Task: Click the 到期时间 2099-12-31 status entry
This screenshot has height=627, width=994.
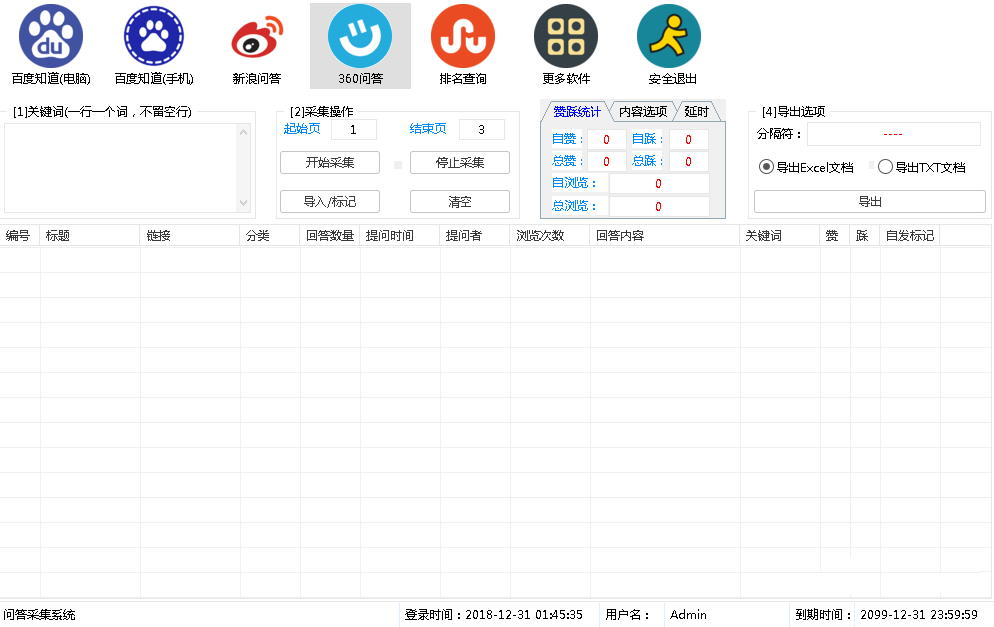Action: [x=886, y=615]
